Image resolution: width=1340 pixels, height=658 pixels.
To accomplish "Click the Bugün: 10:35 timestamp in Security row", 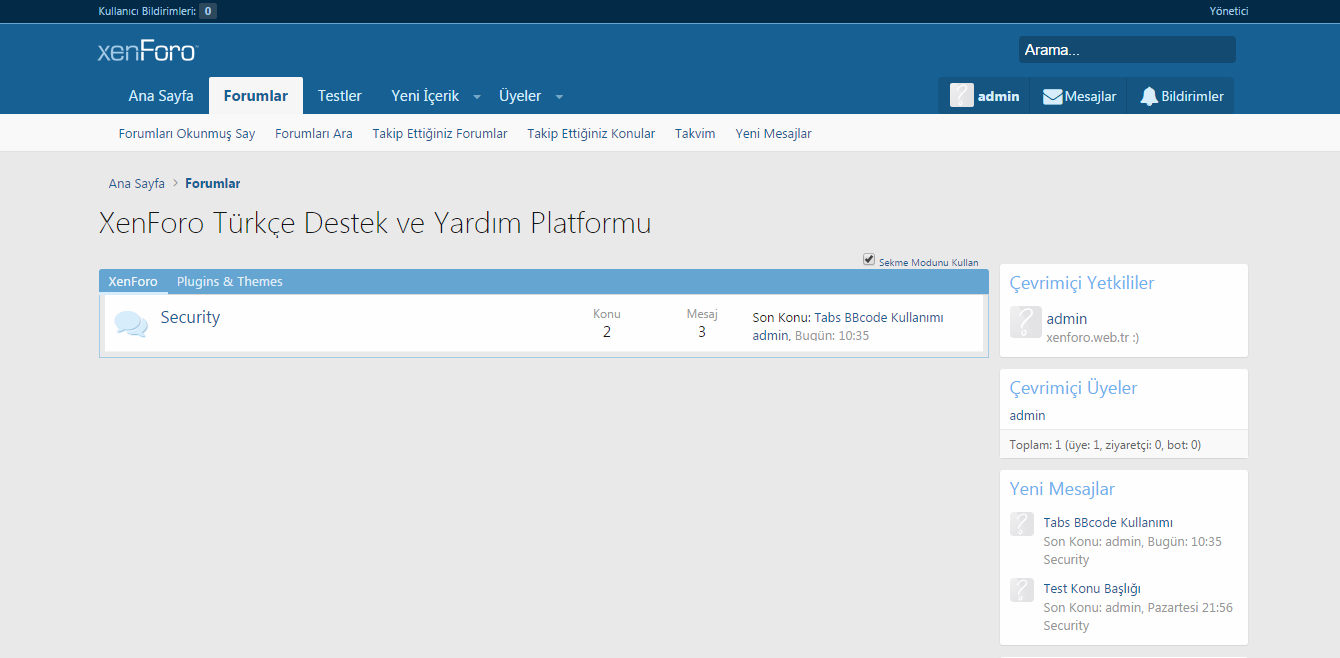I will click(x=832, y=335).
